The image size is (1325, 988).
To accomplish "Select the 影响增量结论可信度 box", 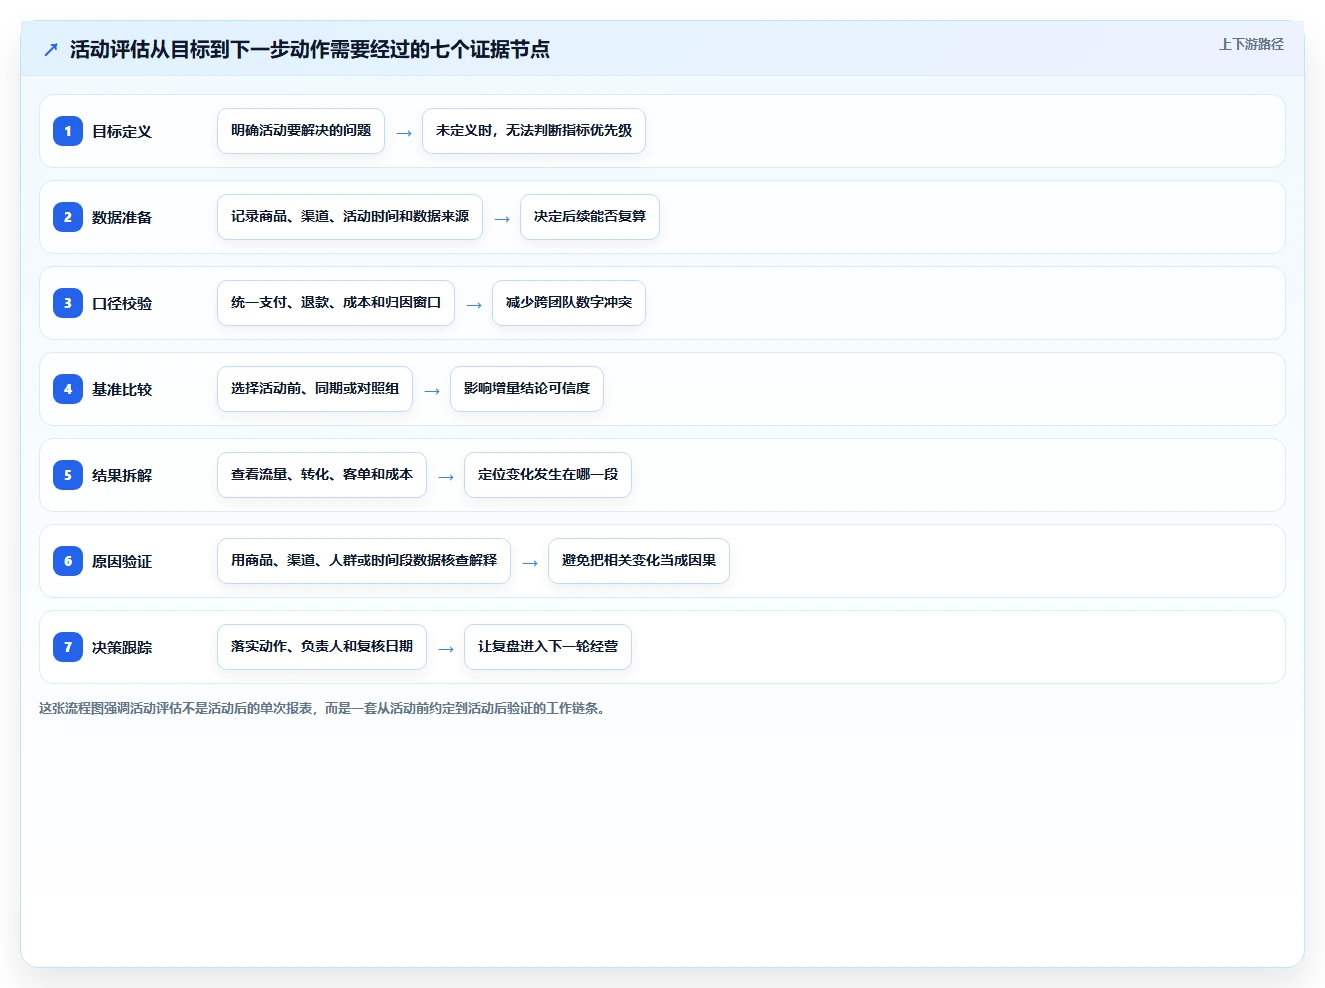I will click(527, 389).
